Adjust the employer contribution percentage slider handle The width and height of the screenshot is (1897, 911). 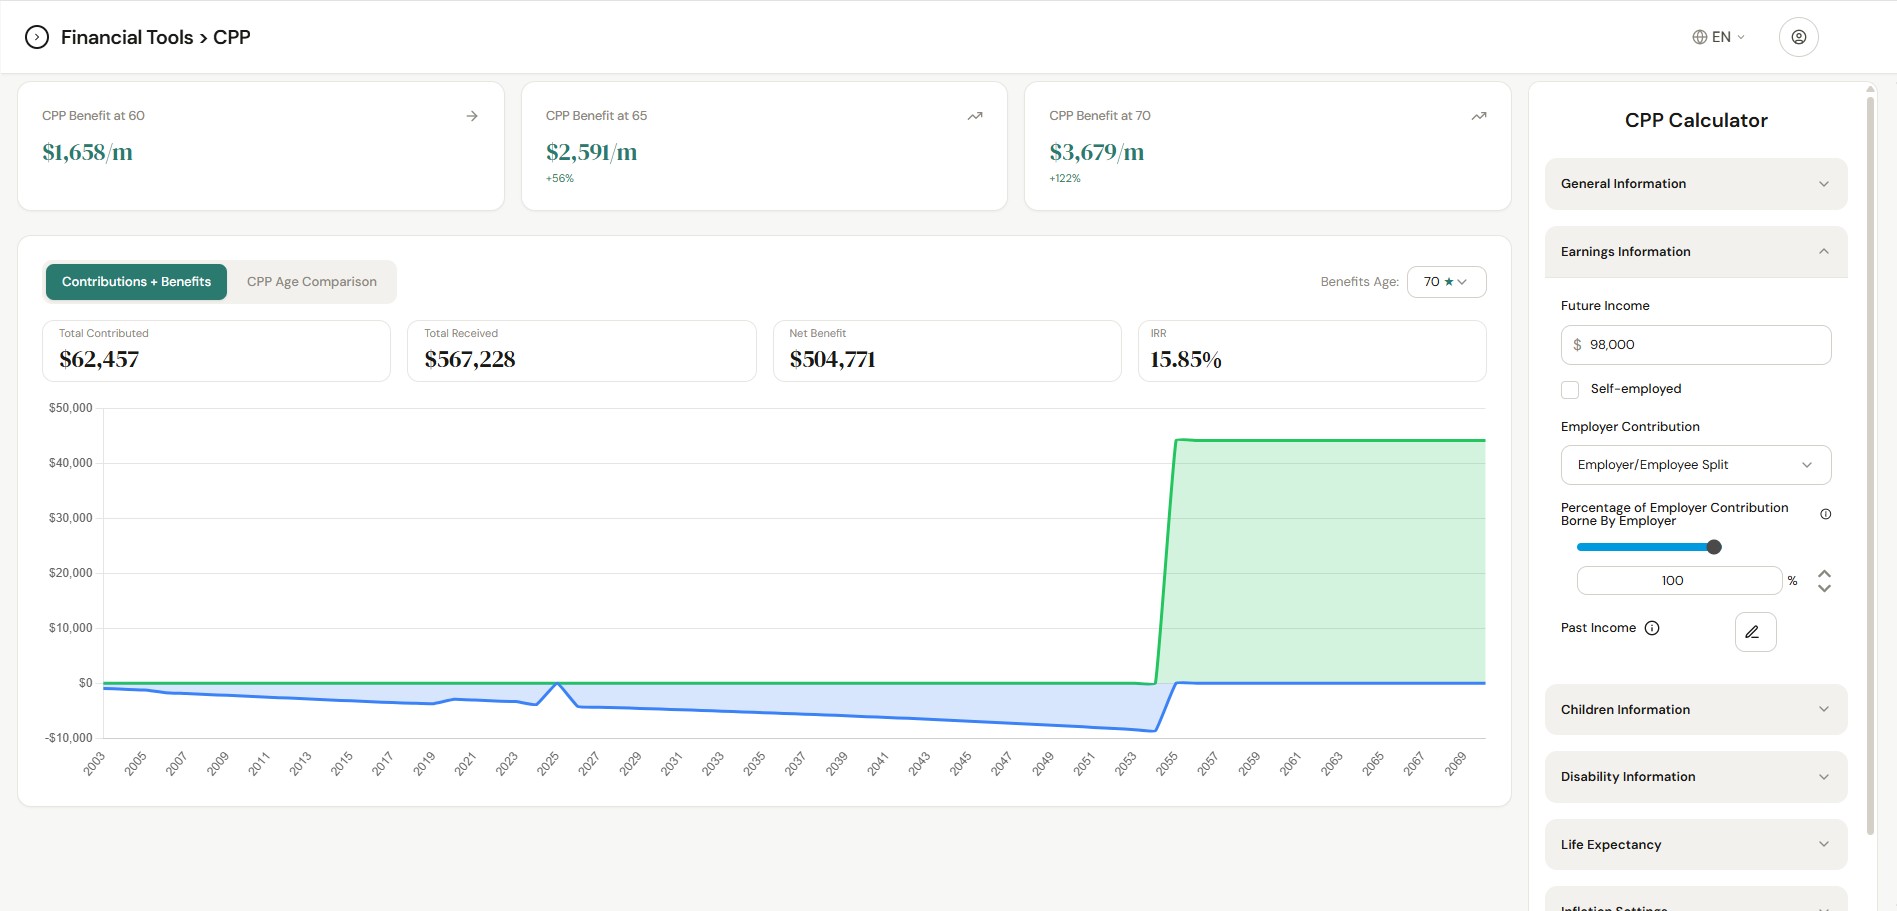[x=1714, y=547]
